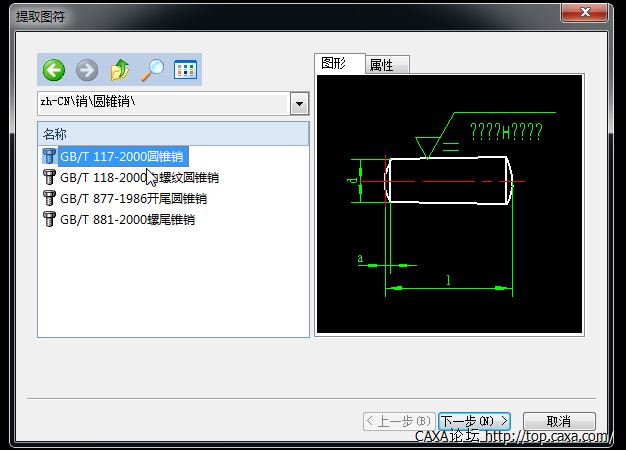Click the zh-CN\销\圆锥销 path field
The height and width of the screenshot is (450, 626).
click(162, 103)
